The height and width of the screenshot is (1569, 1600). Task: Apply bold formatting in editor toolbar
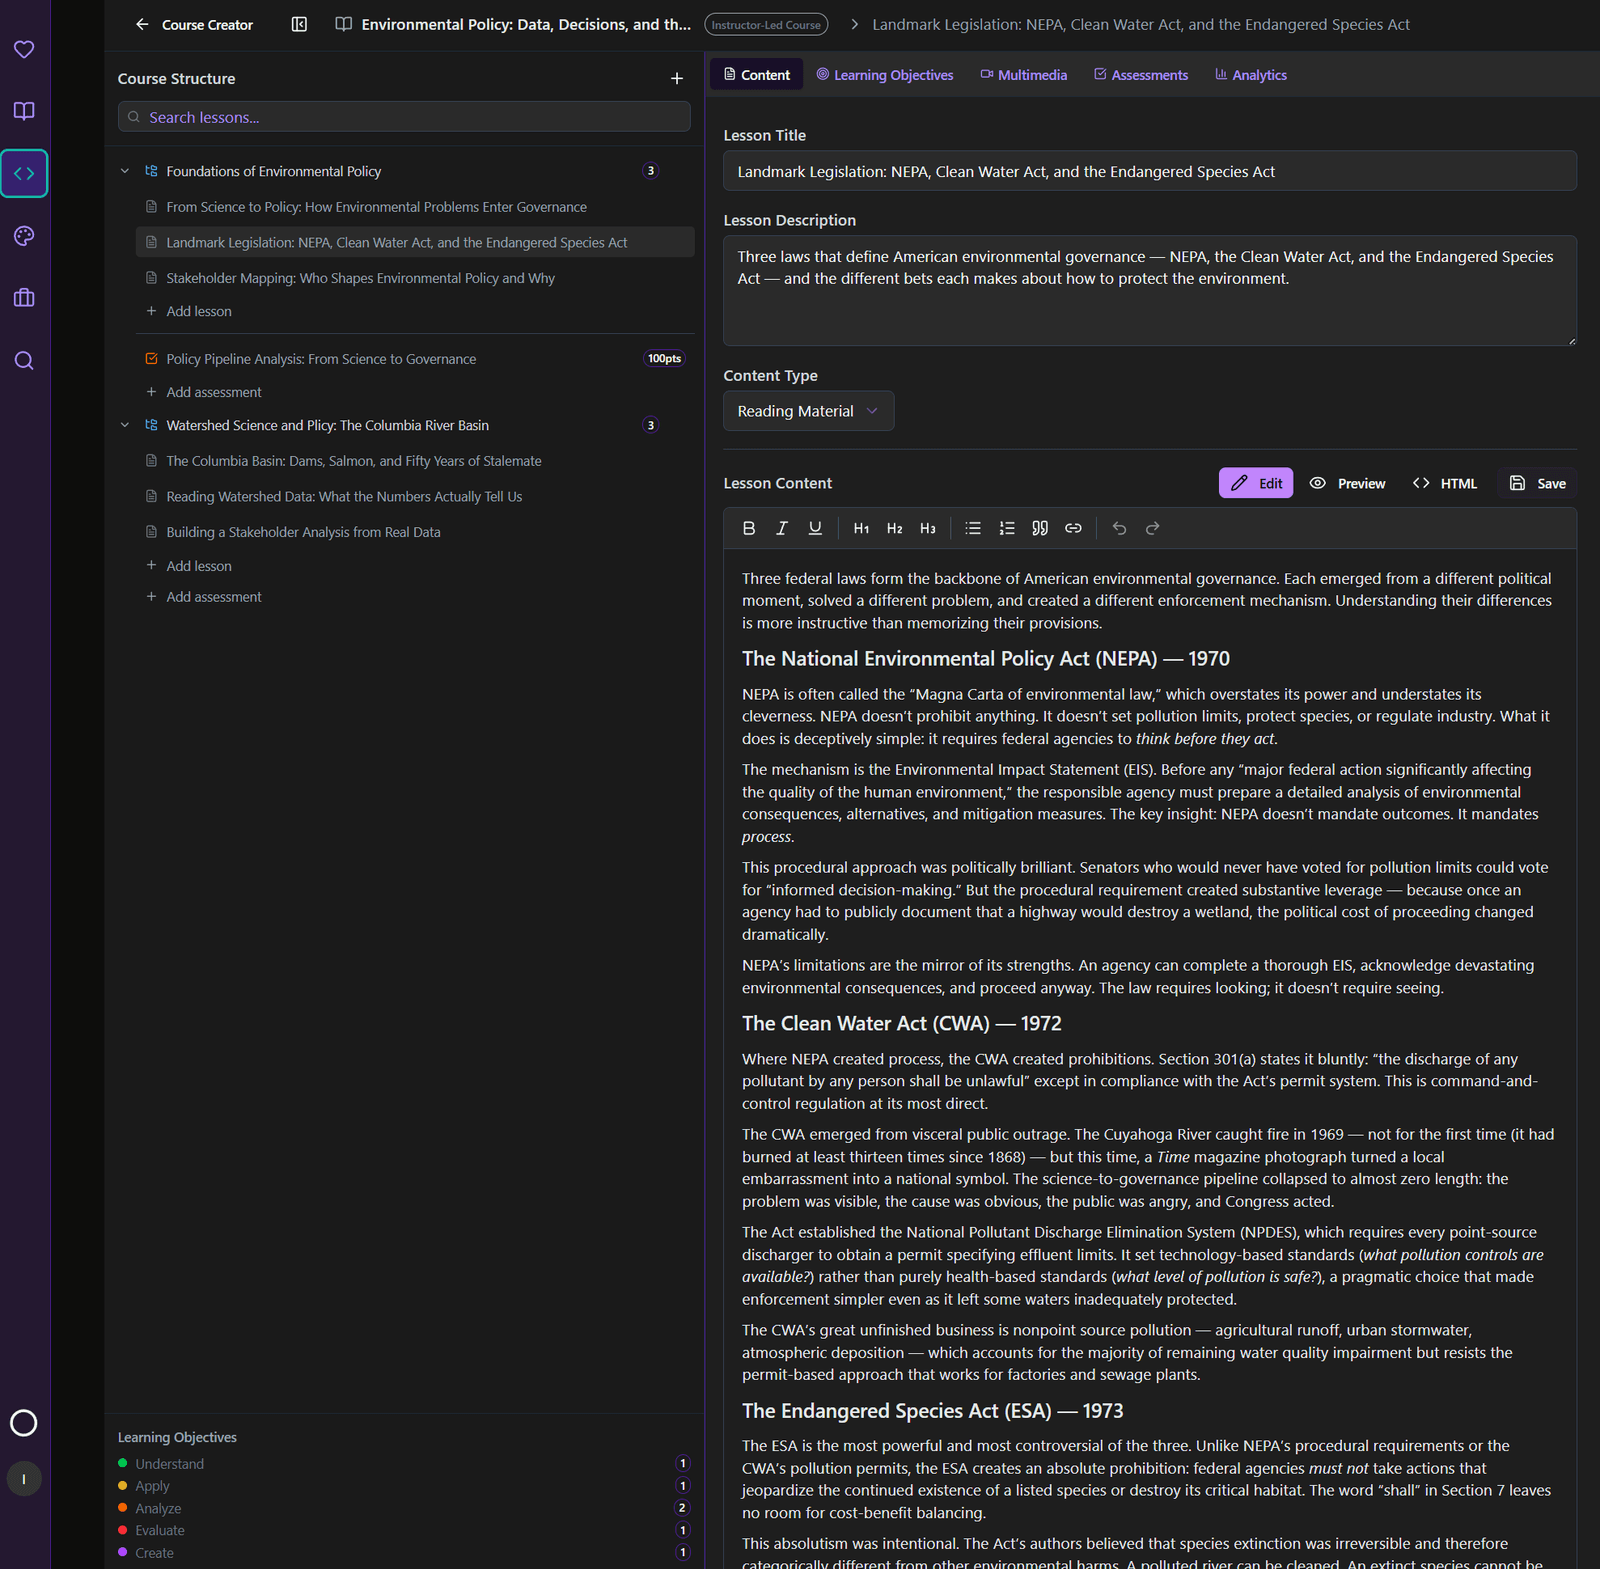point(749,528)
